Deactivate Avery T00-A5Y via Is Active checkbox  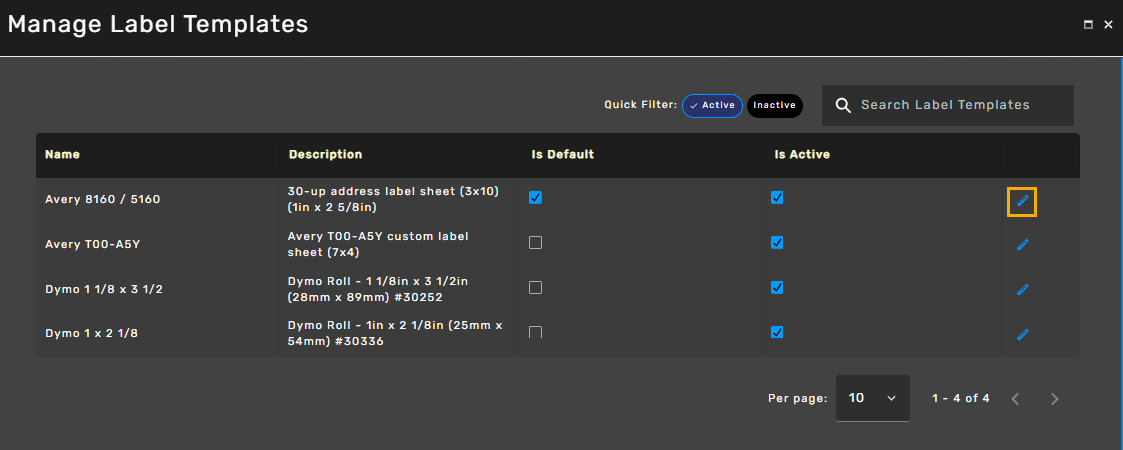tap(777, 243)
